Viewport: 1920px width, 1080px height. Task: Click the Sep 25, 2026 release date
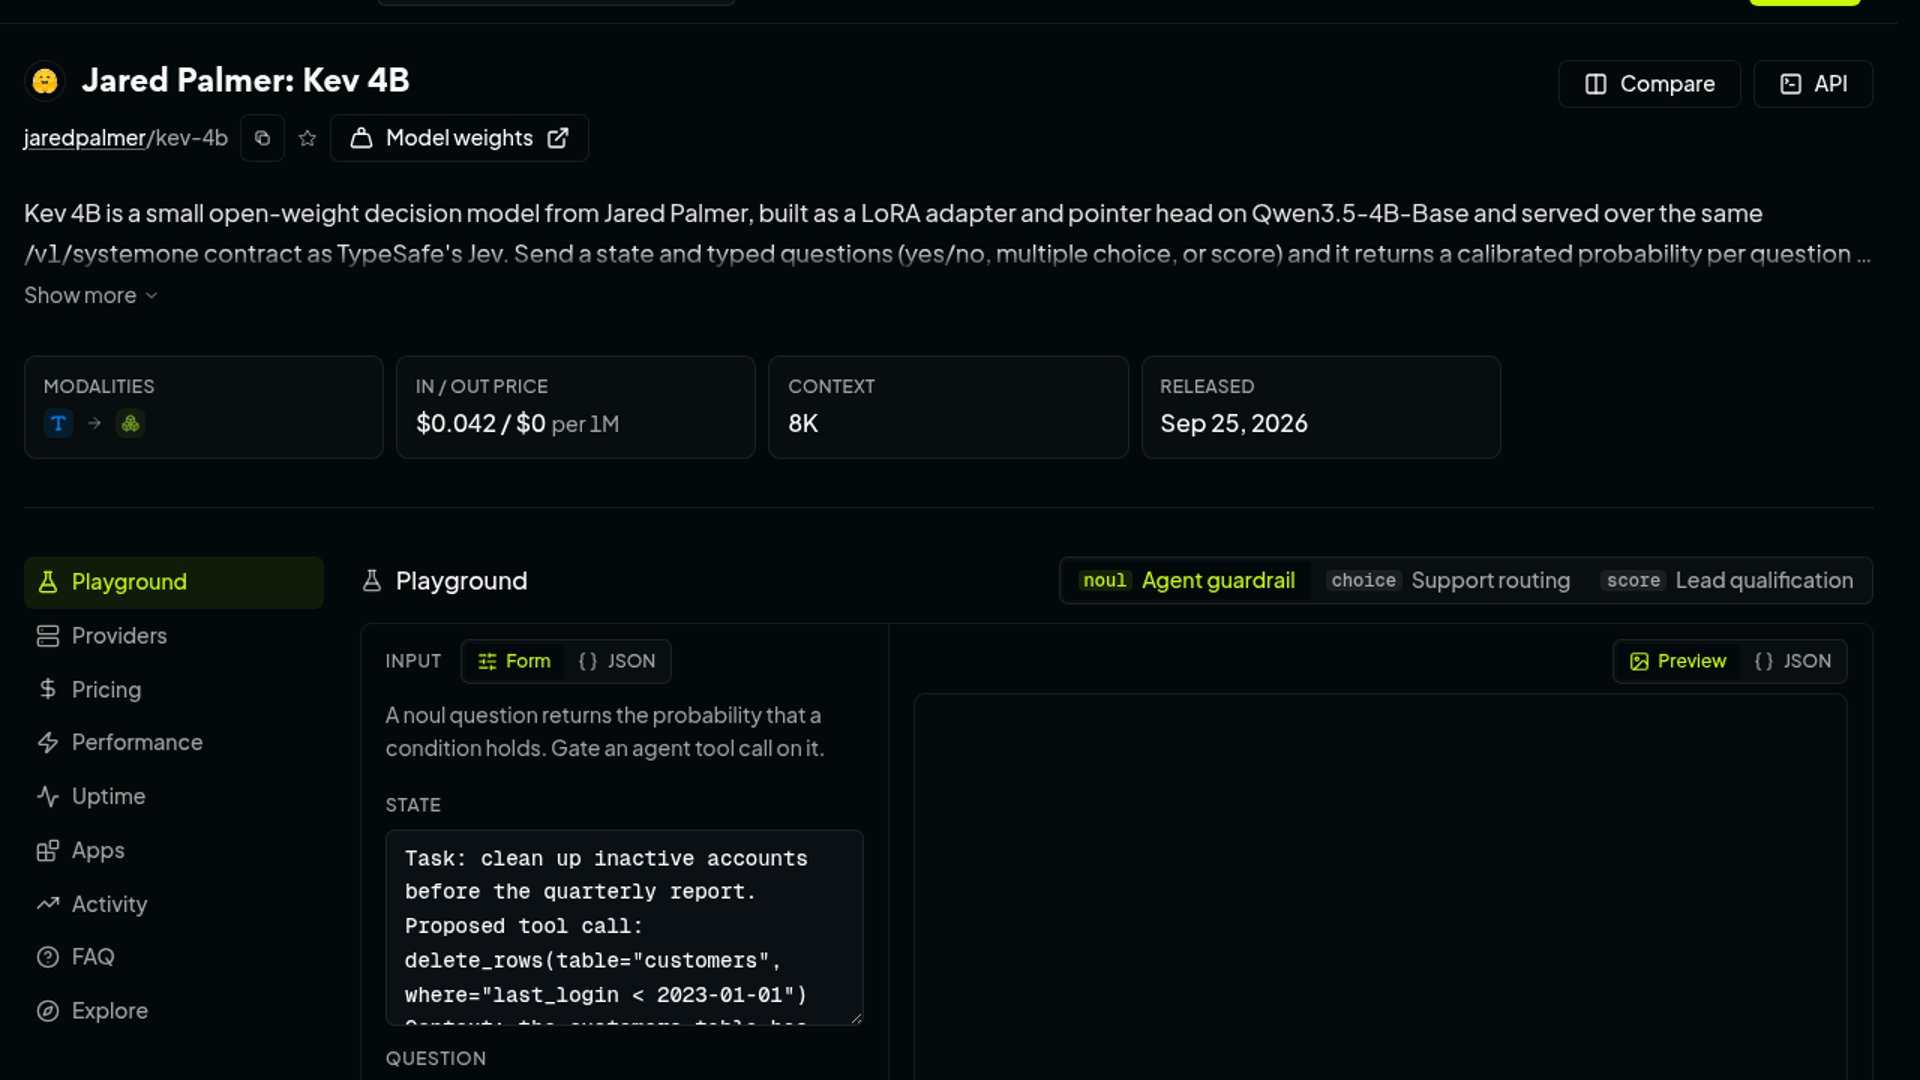[1233, 424]
